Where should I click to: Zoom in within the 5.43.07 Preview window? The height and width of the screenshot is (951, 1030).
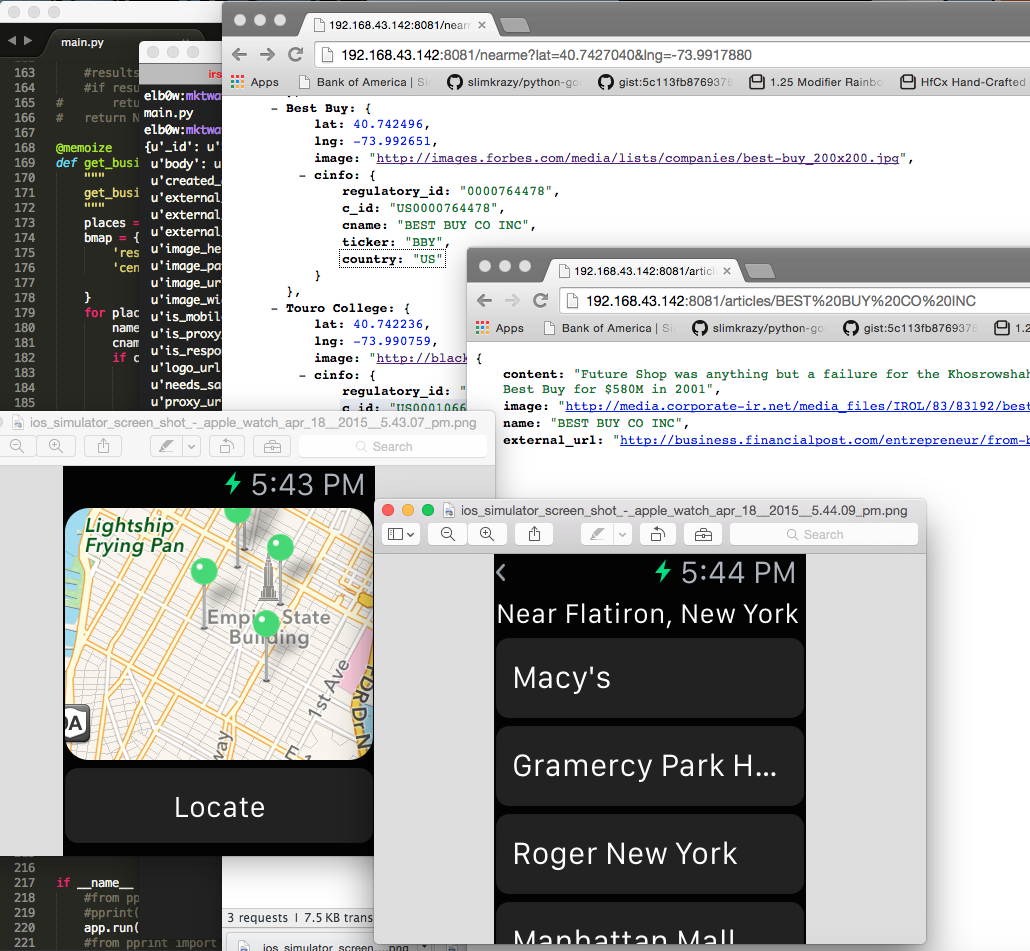click(56, 447)
